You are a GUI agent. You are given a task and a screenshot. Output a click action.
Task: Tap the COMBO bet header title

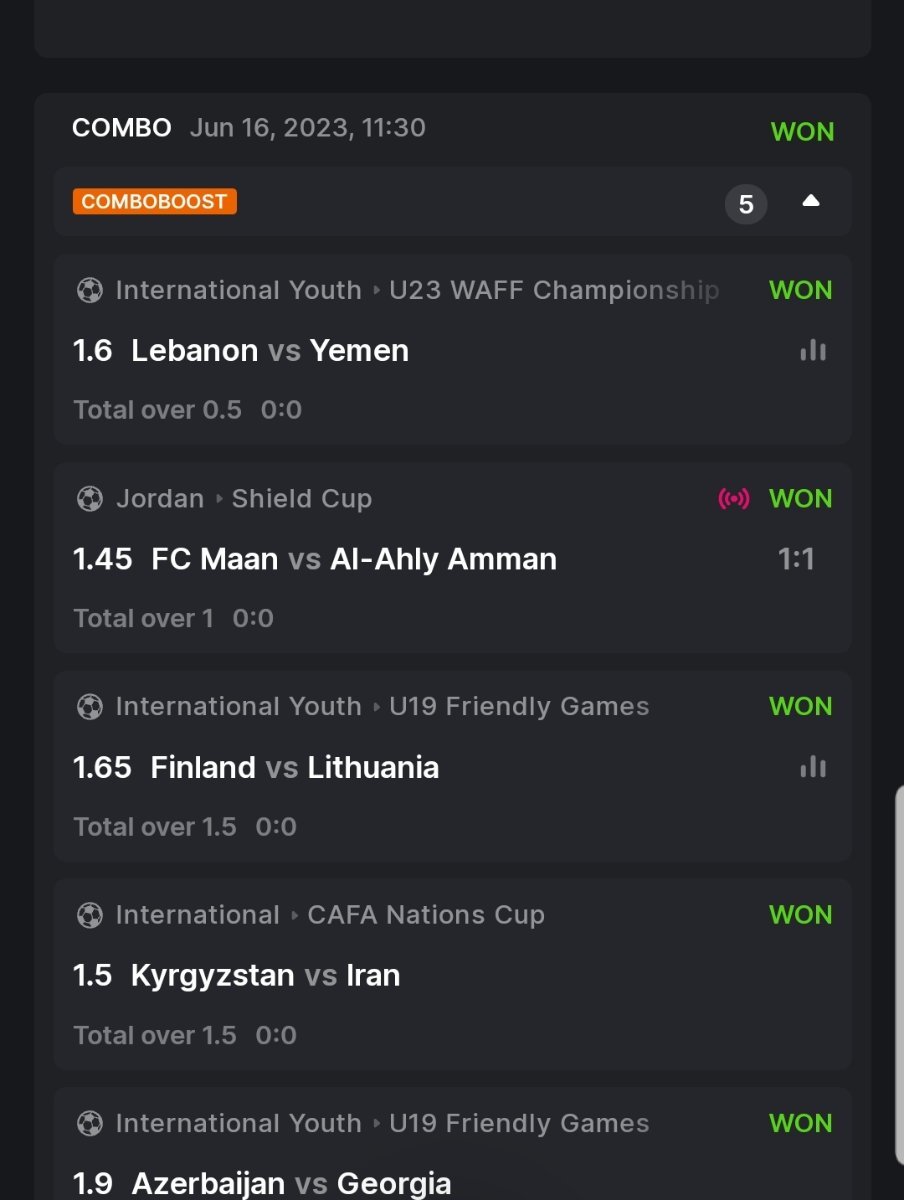[121, 128]
